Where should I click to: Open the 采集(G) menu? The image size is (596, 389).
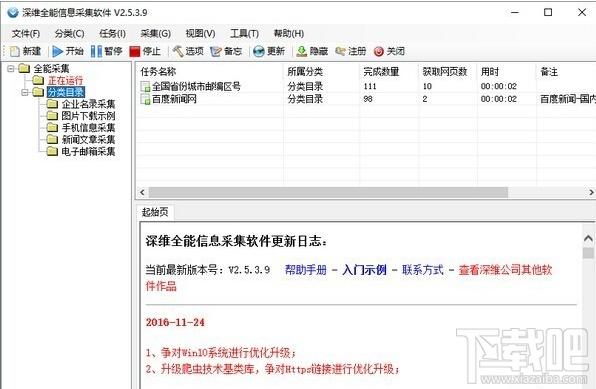pos(155,33)
